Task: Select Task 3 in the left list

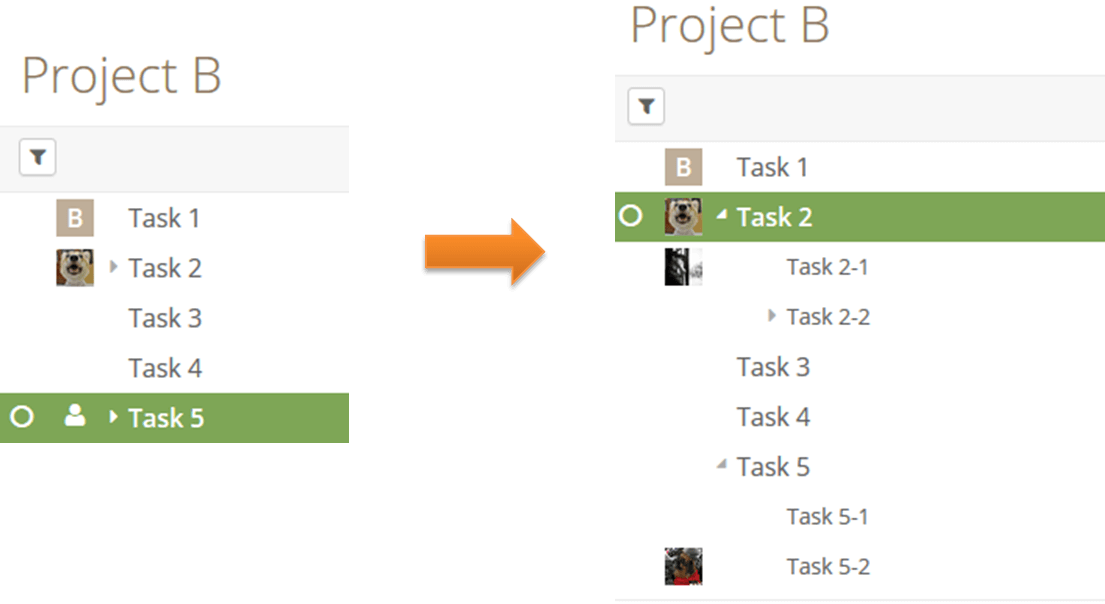Action: click(x=165, y=318)
